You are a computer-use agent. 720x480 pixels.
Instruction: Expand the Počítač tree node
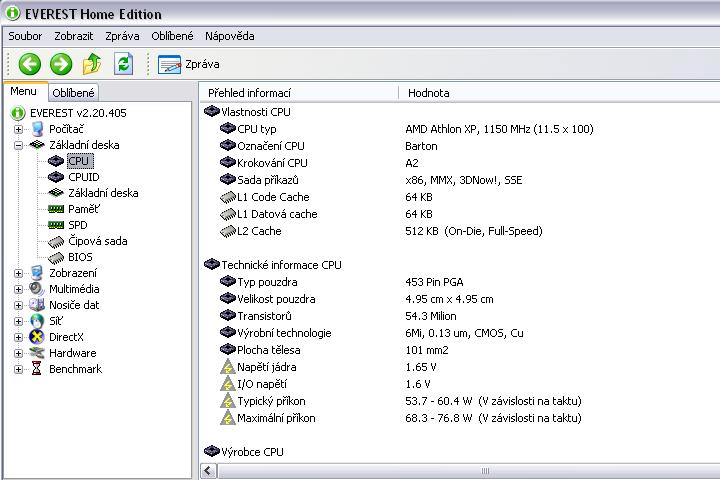point(18,130)
